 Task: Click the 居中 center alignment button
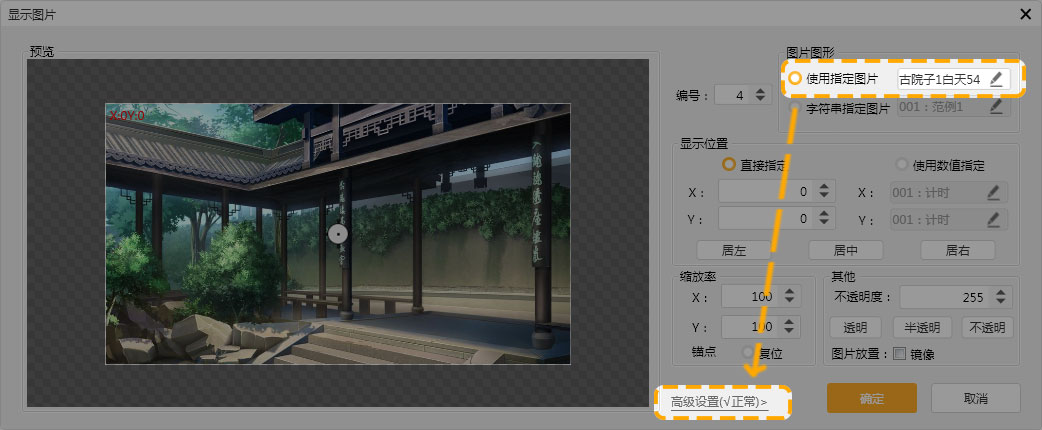(845, 250)
